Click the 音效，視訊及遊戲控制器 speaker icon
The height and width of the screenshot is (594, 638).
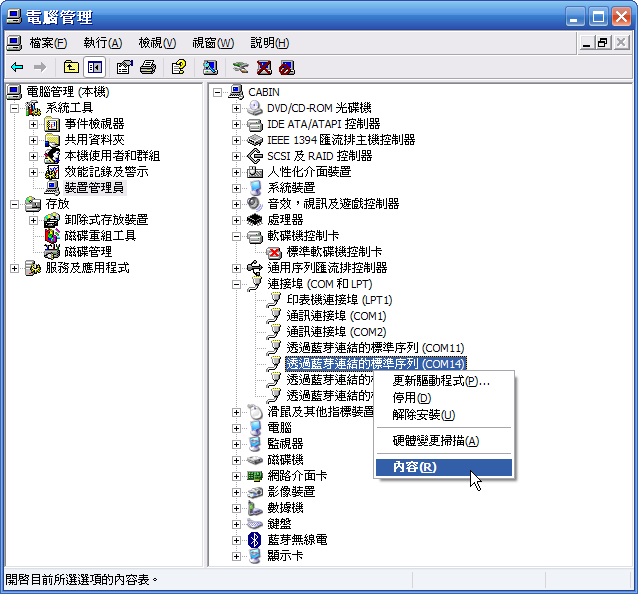(255, 204)
